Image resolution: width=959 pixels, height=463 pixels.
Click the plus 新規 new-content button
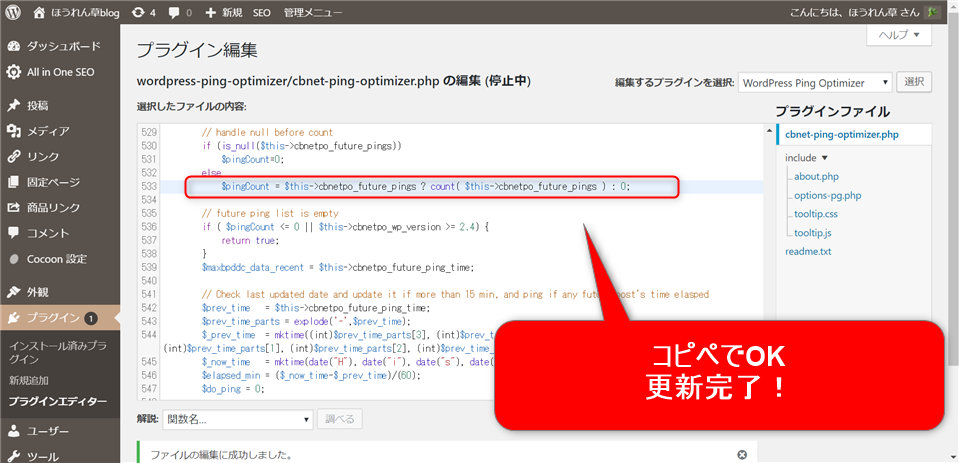224,12
